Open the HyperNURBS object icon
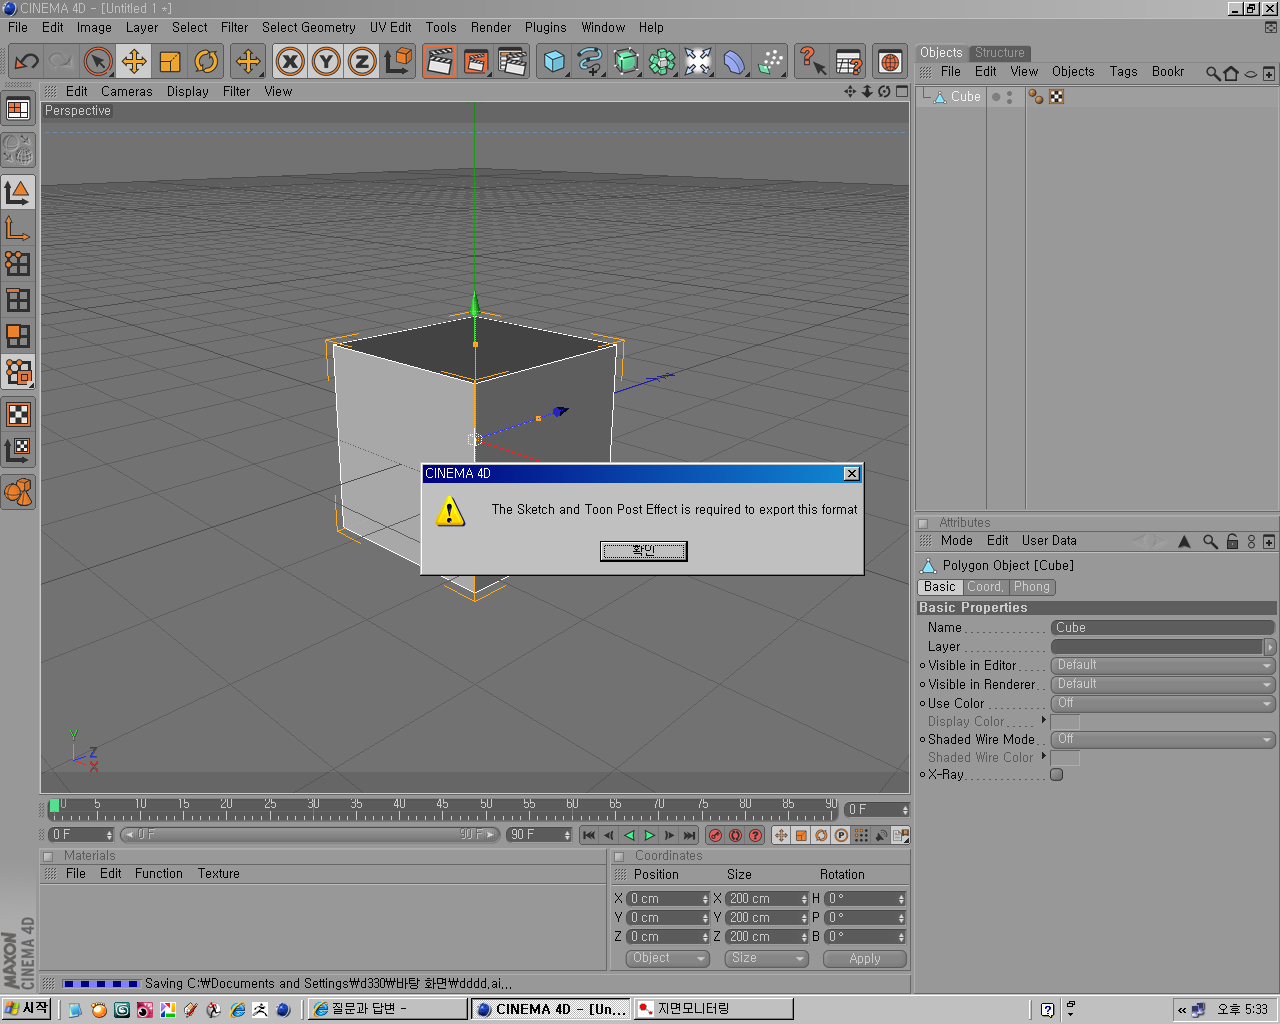 (626, 61)
